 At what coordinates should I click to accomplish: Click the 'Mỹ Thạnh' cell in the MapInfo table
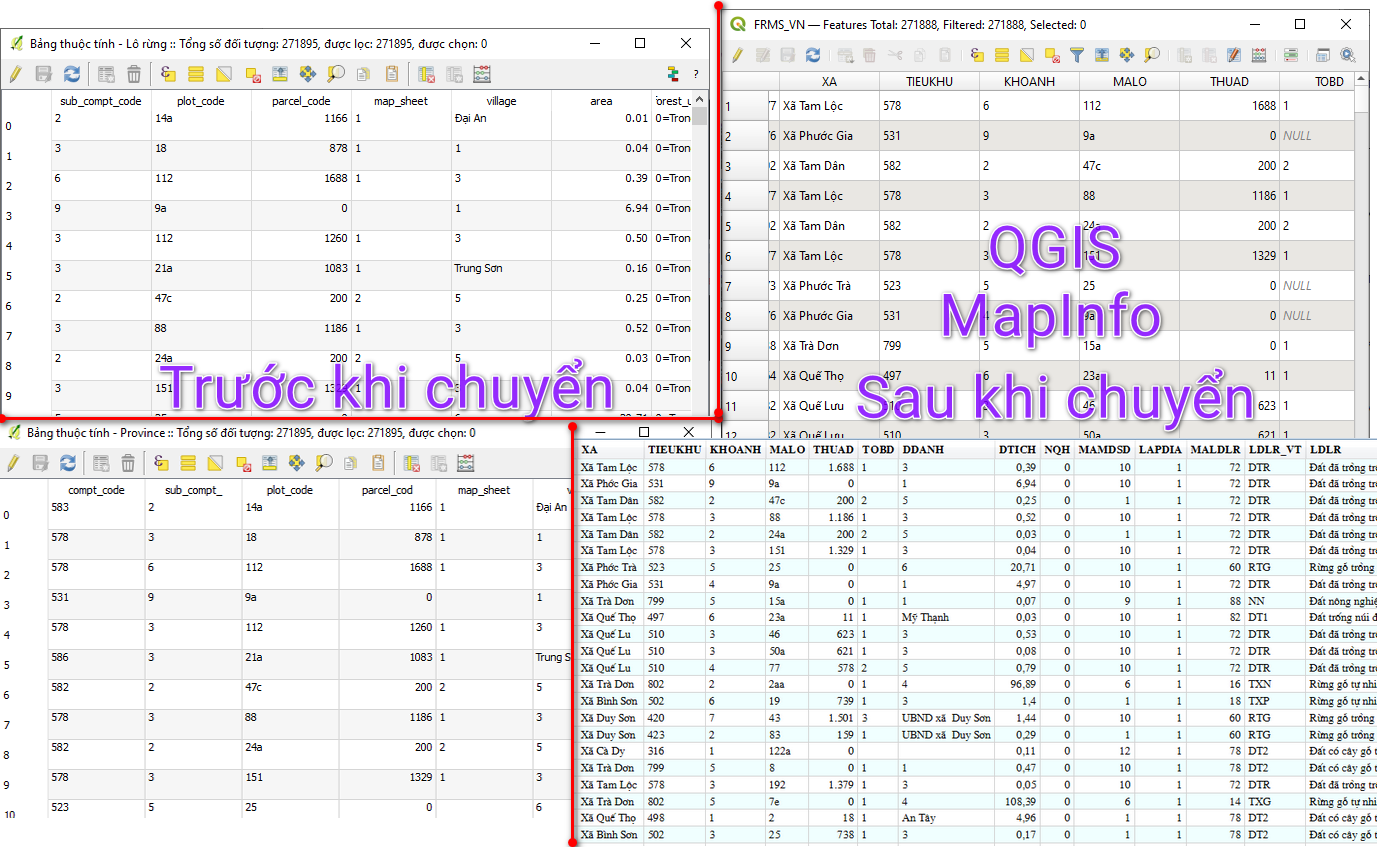pos(946,617)
